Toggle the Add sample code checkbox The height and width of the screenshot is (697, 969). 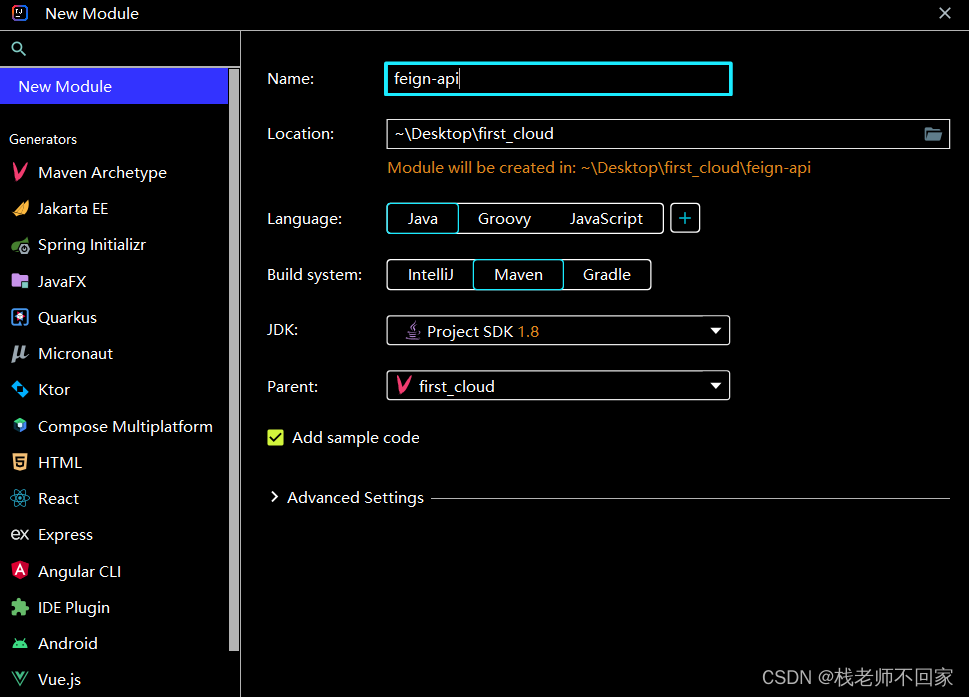coord(276,437)
